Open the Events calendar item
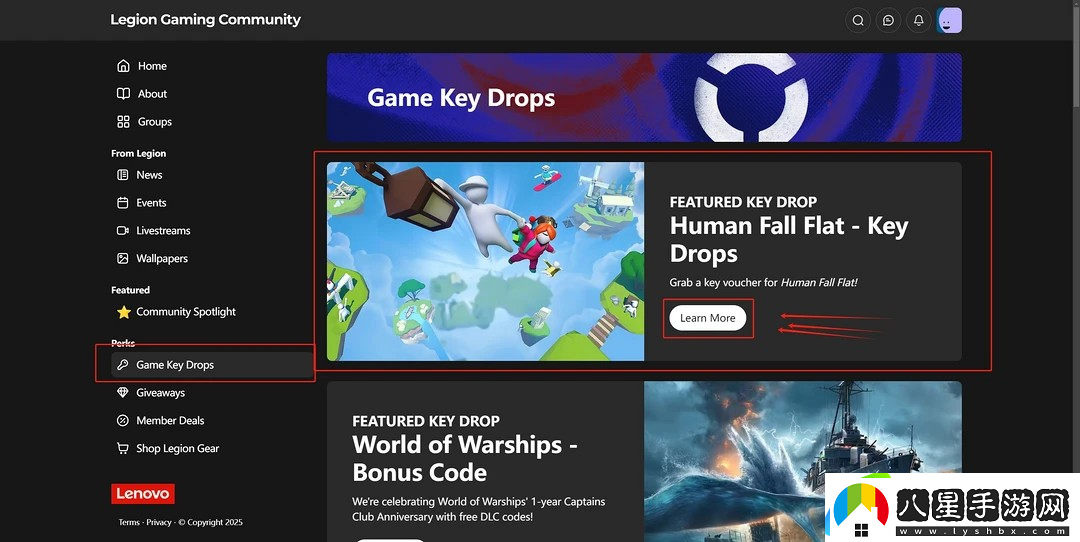Viewport: 1080px width, 542px height. pyautogui.click(x=142, y=202)
